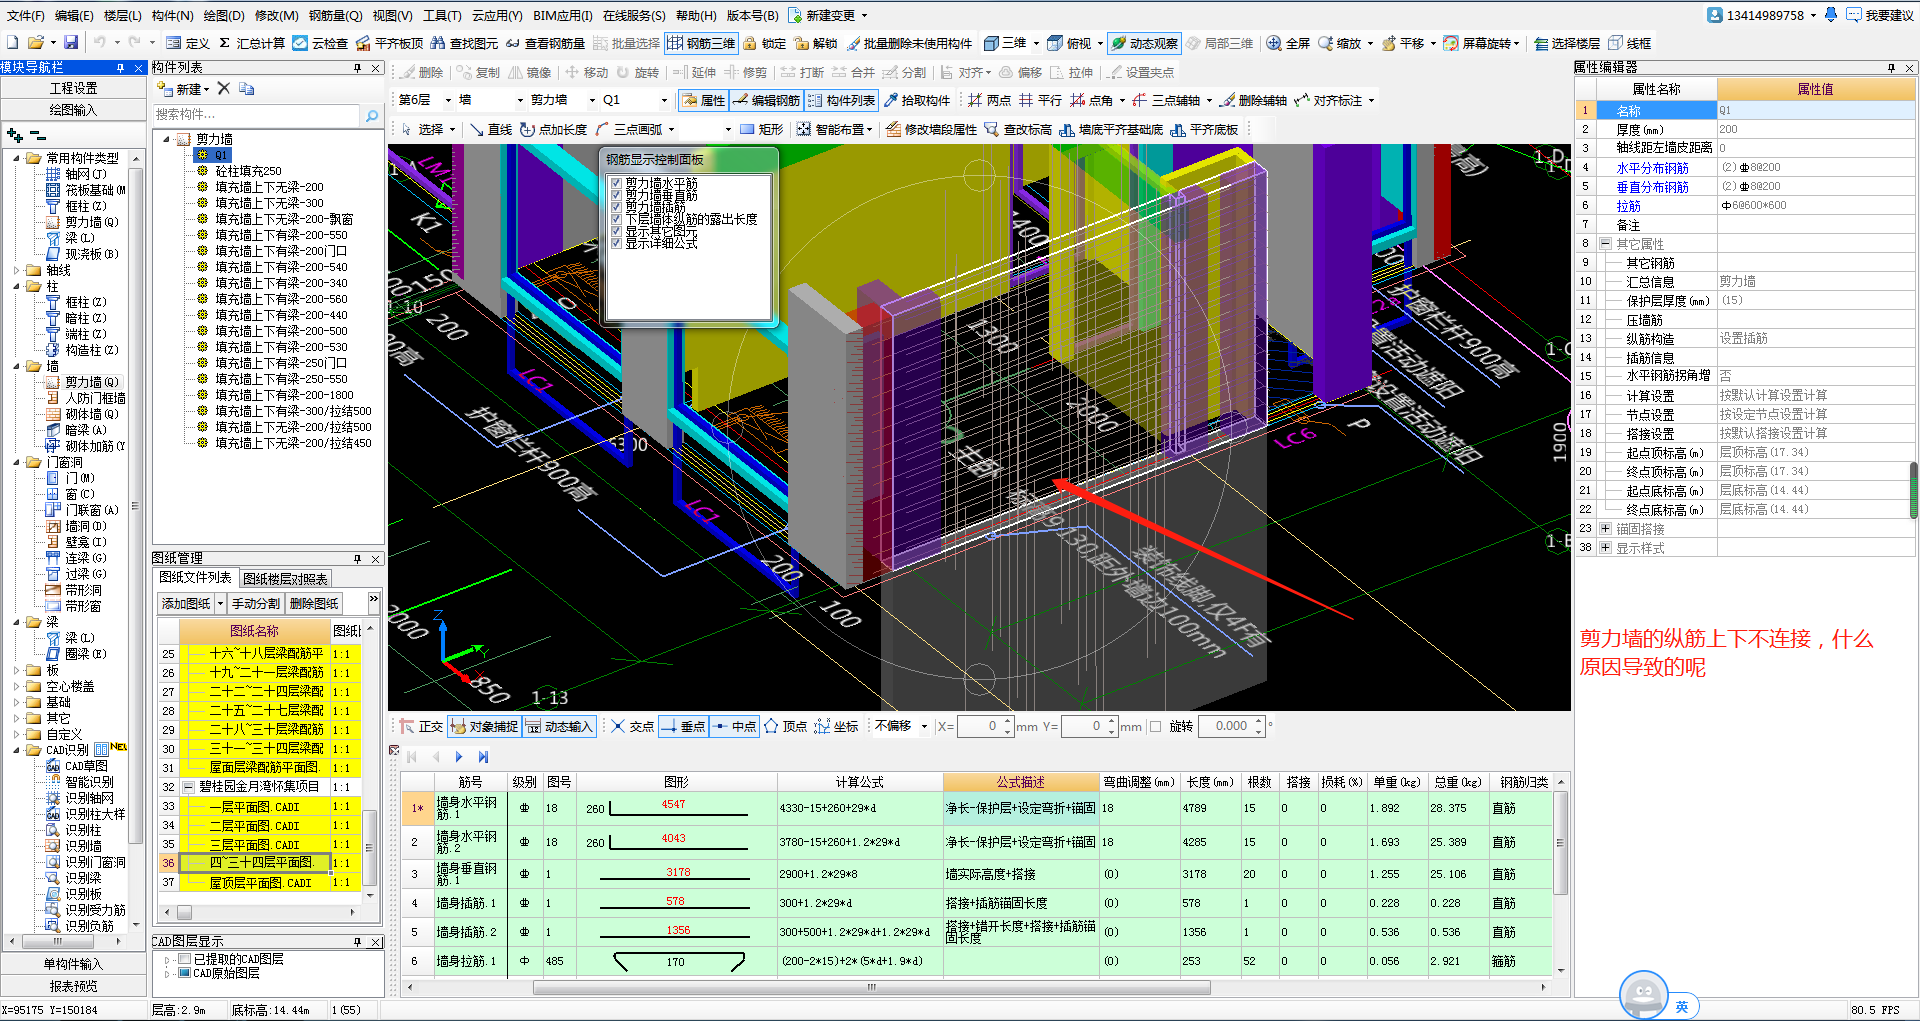Click the 删除辅轴 delete auxiliary axis tool

1254,100
